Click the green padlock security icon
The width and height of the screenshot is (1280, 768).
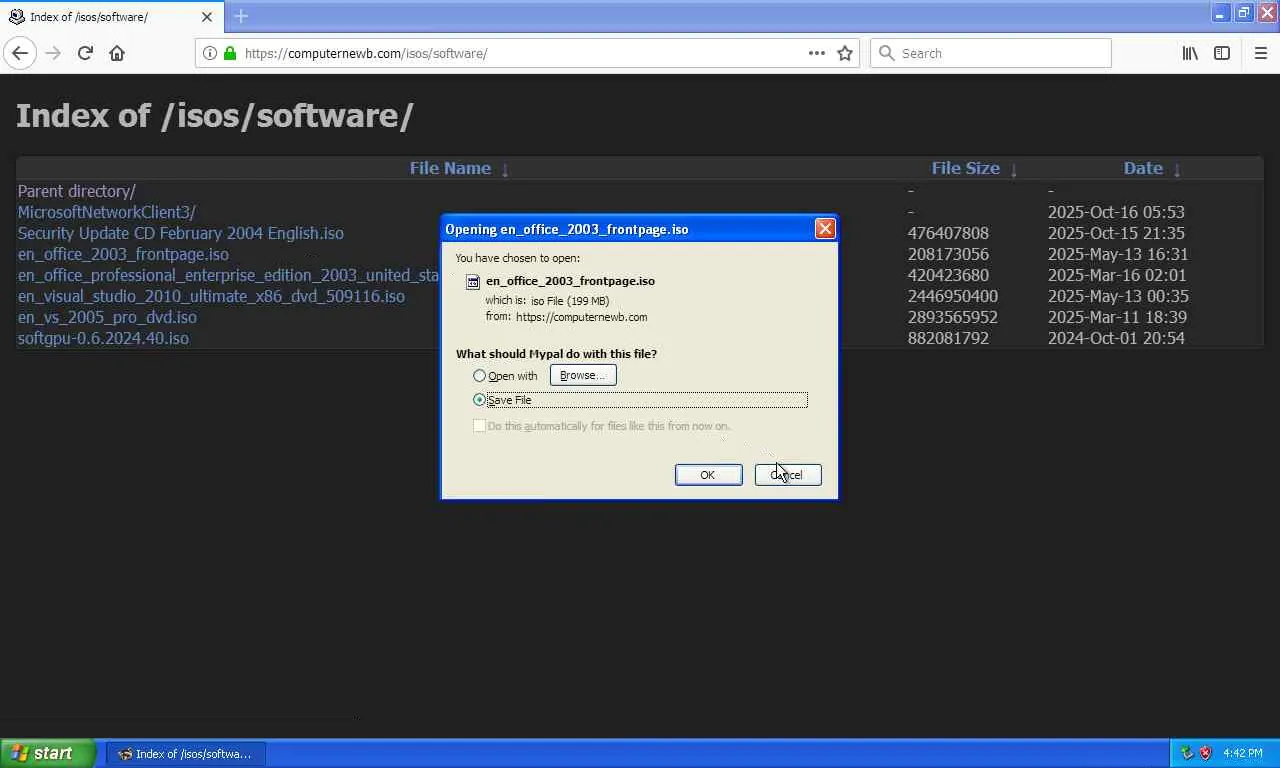point(230,53)
